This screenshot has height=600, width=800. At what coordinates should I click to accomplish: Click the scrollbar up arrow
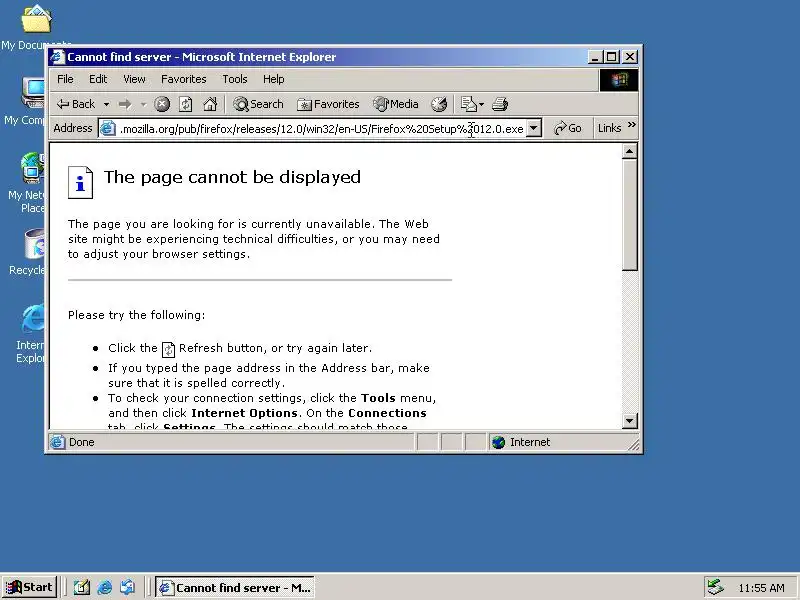click(630, 152)
